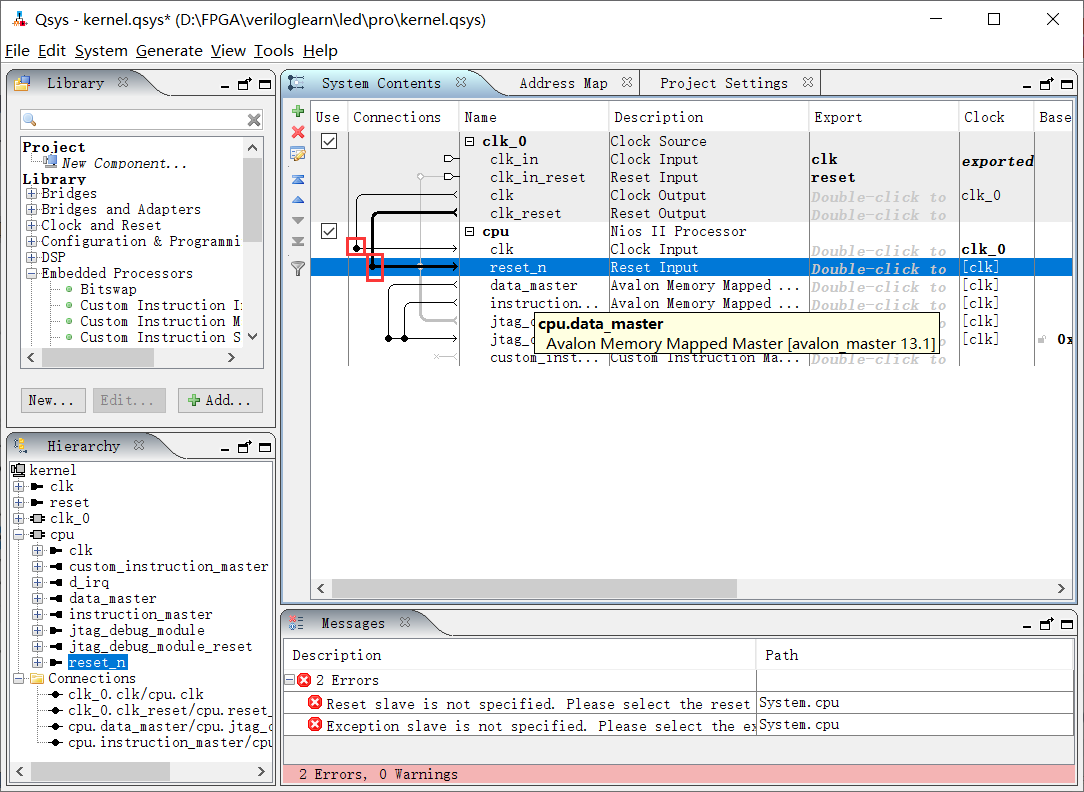Select New Component... in Project tree
This screenshot has width=1084, height=792.
pos(124,163)
